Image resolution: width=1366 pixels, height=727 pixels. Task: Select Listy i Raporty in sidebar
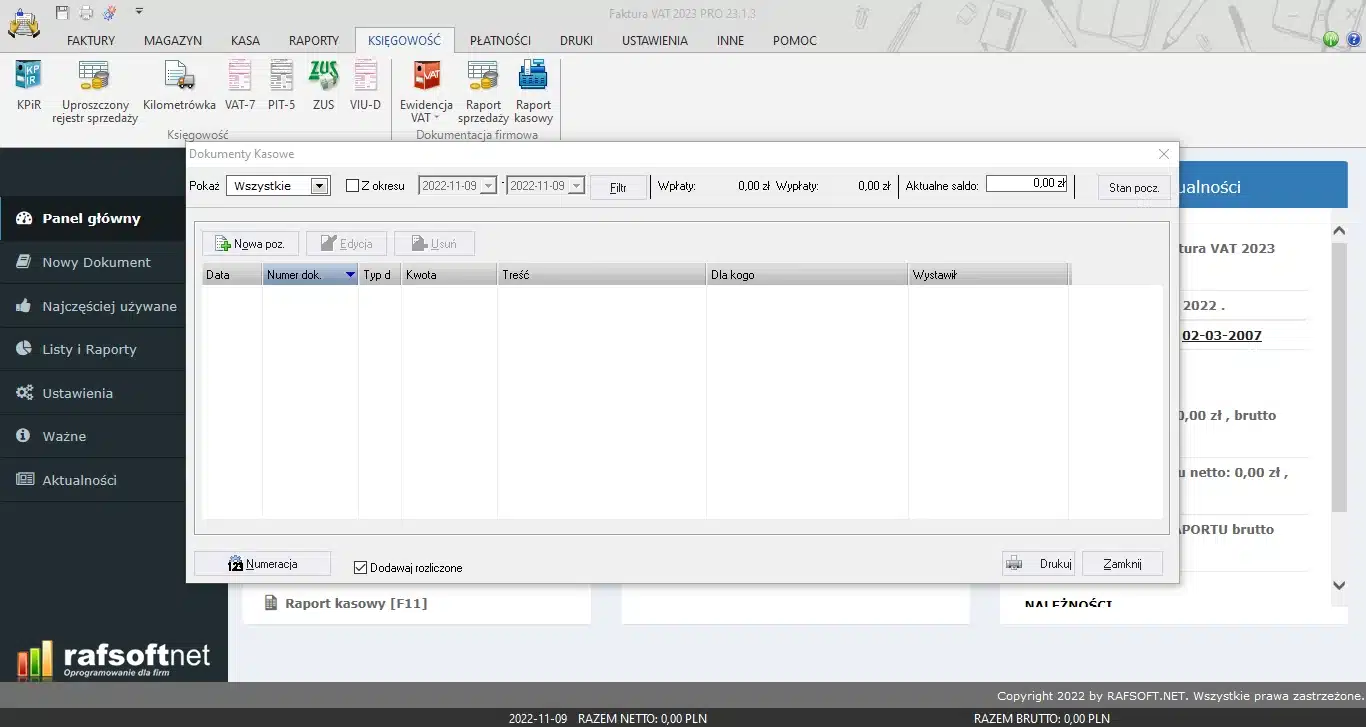[89, 350]
